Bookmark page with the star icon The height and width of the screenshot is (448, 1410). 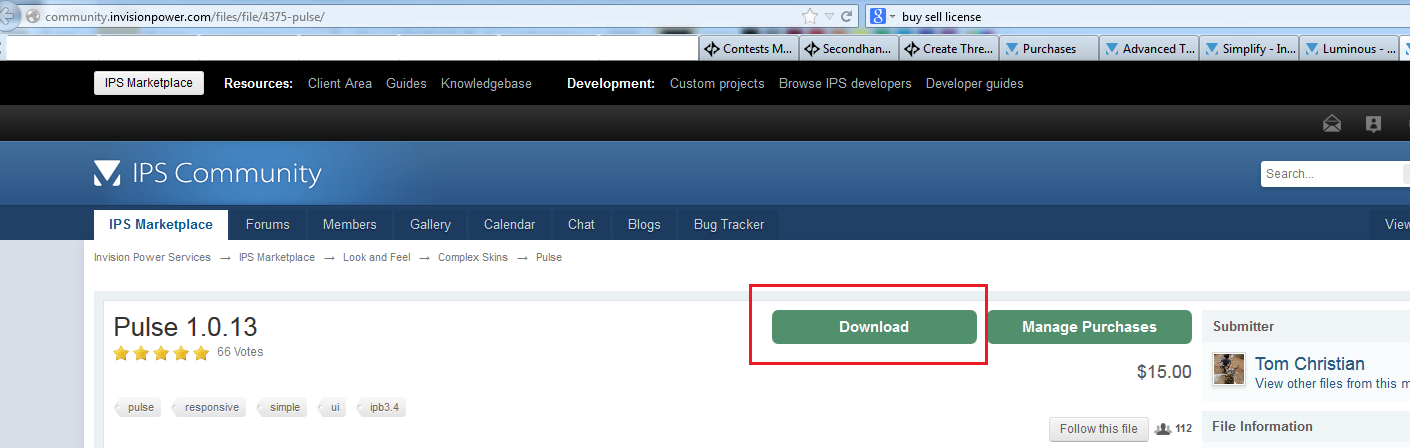click(x=810, y=16)
